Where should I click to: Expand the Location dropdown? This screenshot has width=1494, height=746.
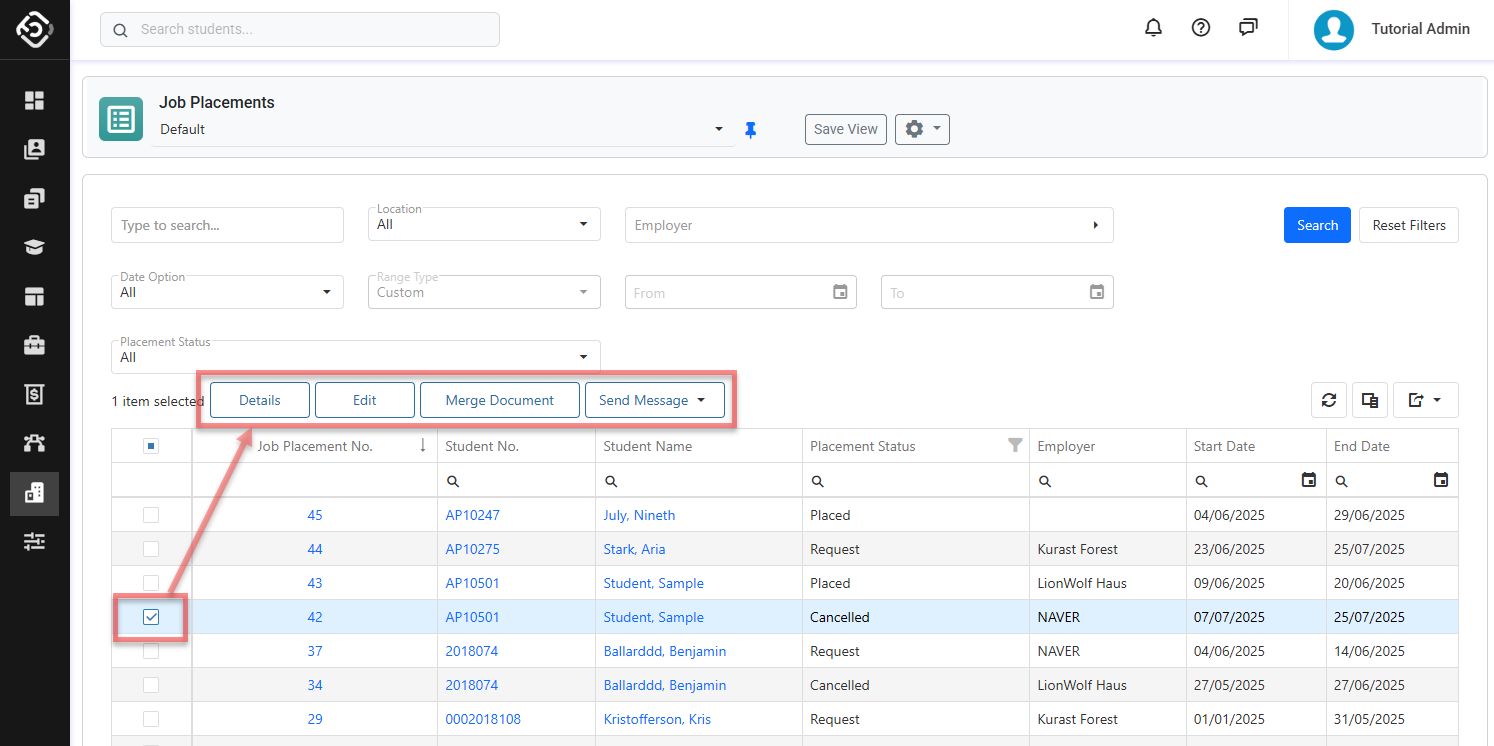tap(484, 225)
